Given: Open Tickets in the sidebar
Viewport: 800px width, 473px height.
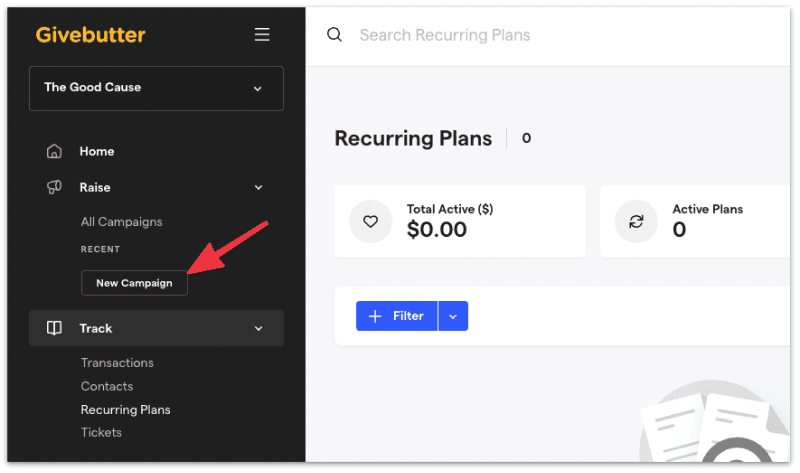Looking at the screenshot, I should pos(101,433).
